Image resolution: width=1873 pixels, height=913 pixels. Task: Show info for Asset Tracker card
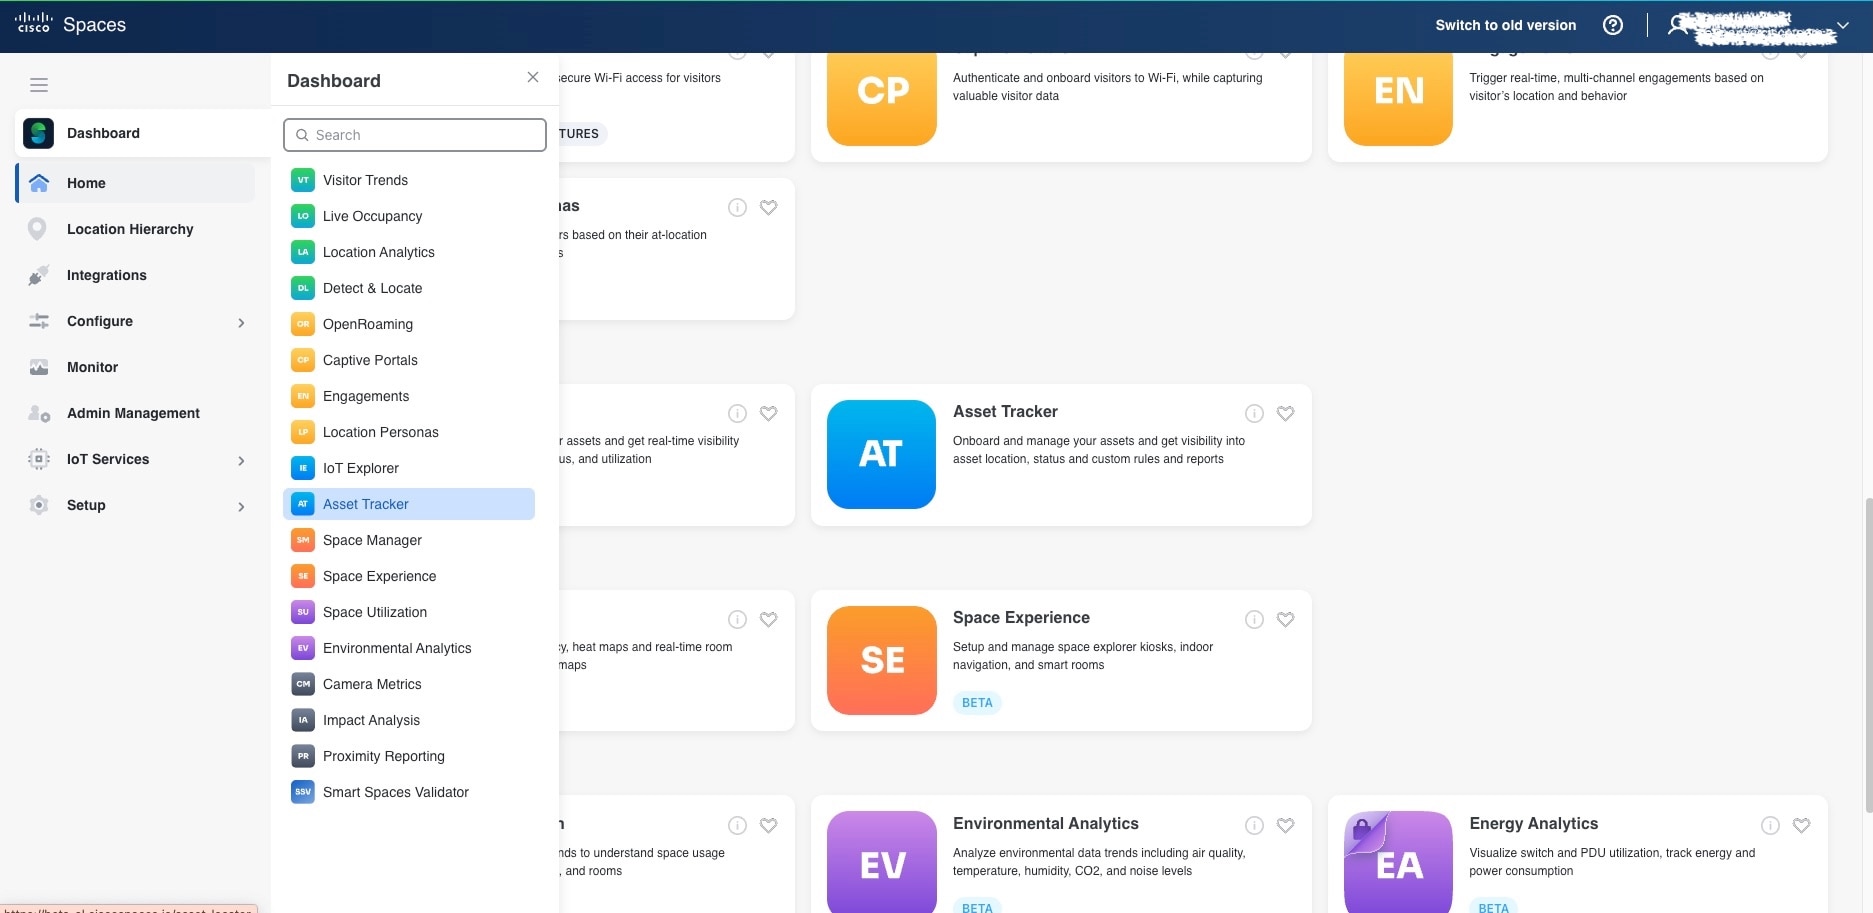coord(1254,414)
